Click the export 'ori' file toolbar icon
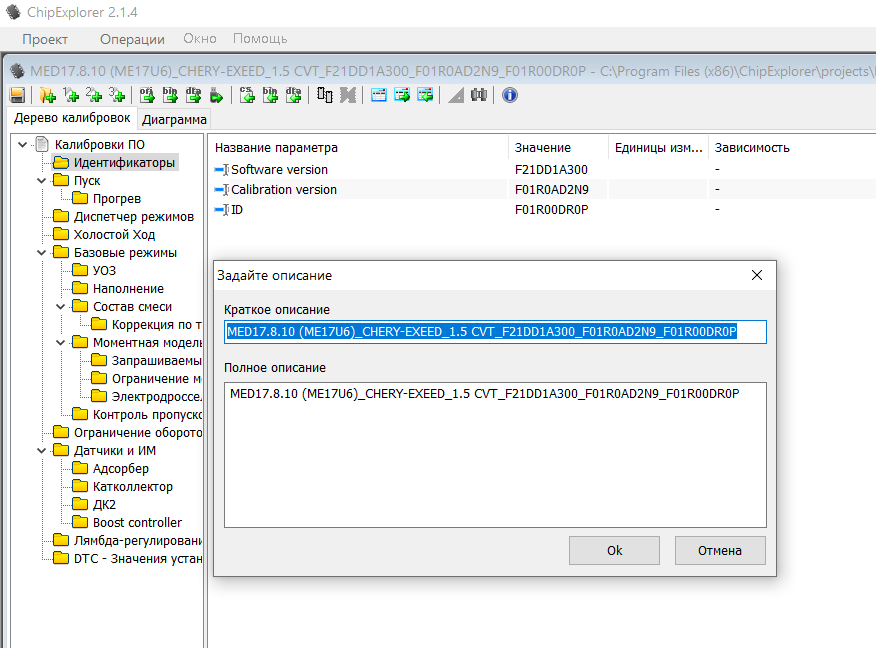 coord(146,95)
